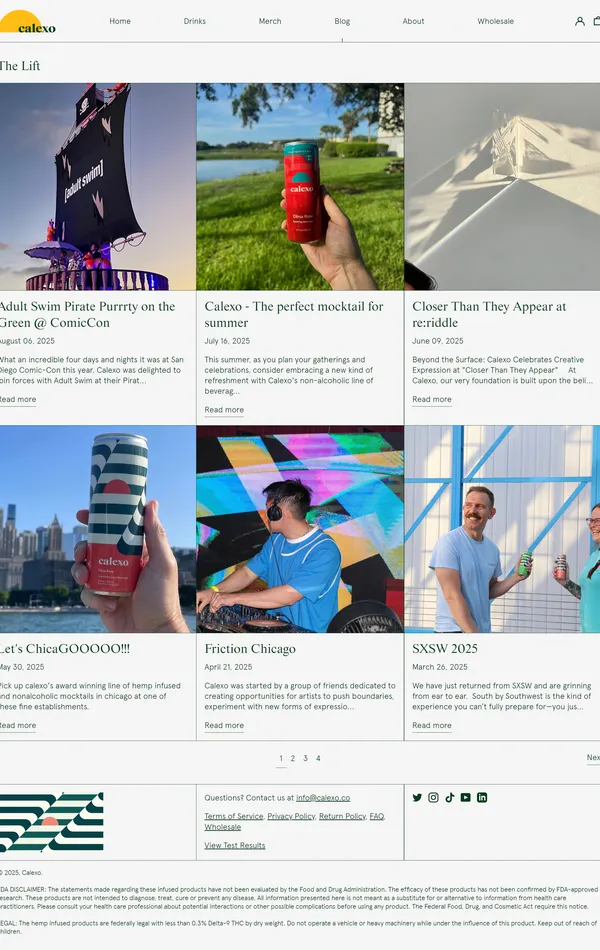The width and height of the screenshot is (600, 950).
Task: Open the Drinks menu
Action: [195, 21]
